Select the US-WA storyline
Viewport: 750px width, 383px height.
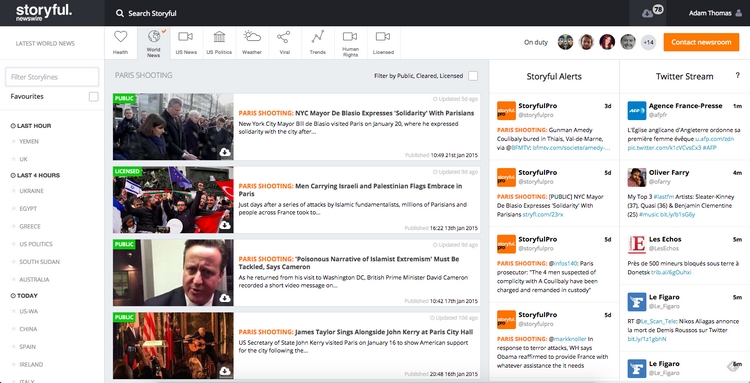pyautogui.click(x=28, y=311)
